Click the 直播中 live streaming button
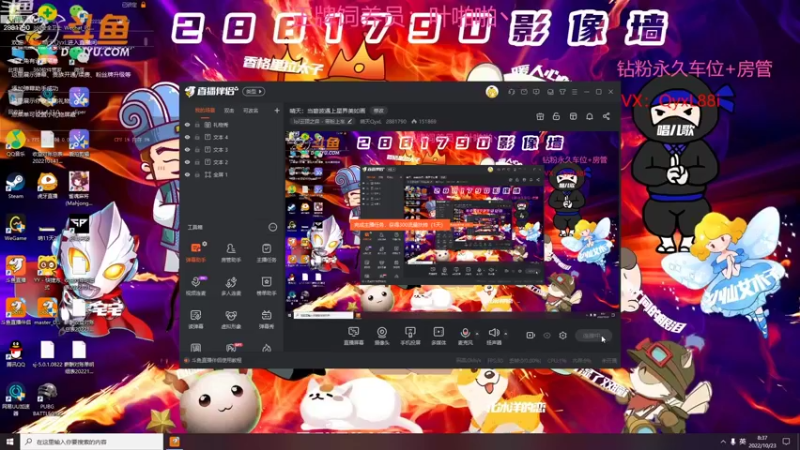This screenshot has height=450, width=800. click(x=593, y=335)
